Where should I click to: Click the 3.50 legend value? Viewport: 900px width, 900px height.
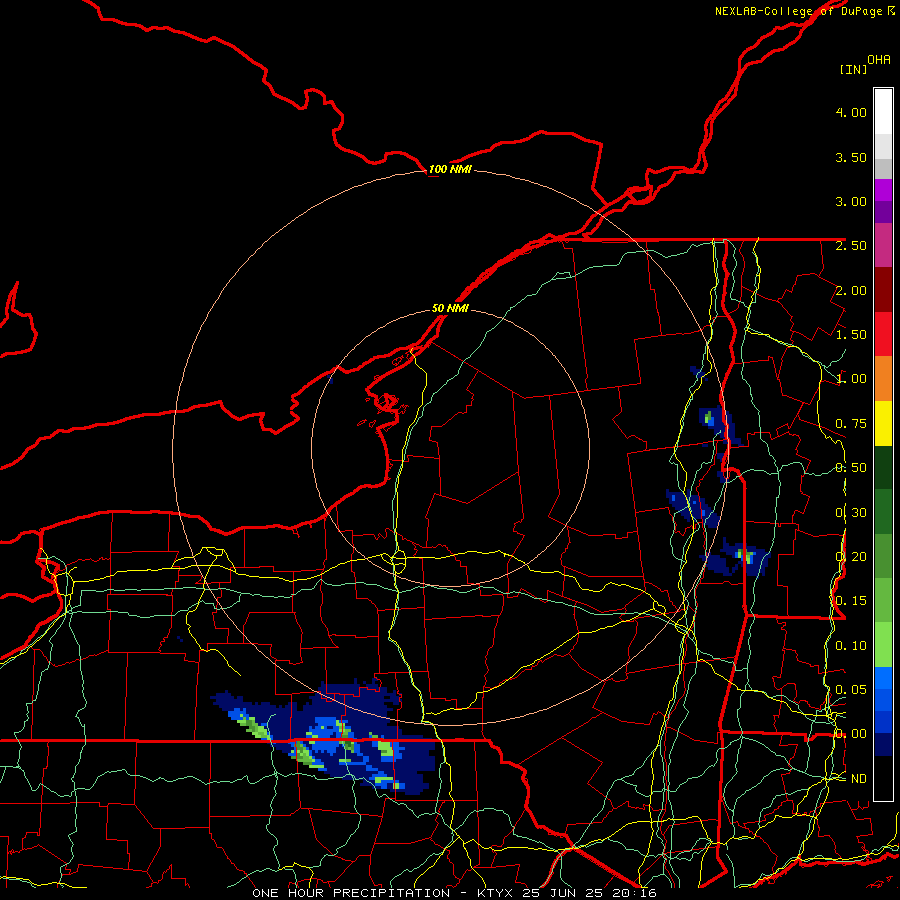tap(851, 157)
